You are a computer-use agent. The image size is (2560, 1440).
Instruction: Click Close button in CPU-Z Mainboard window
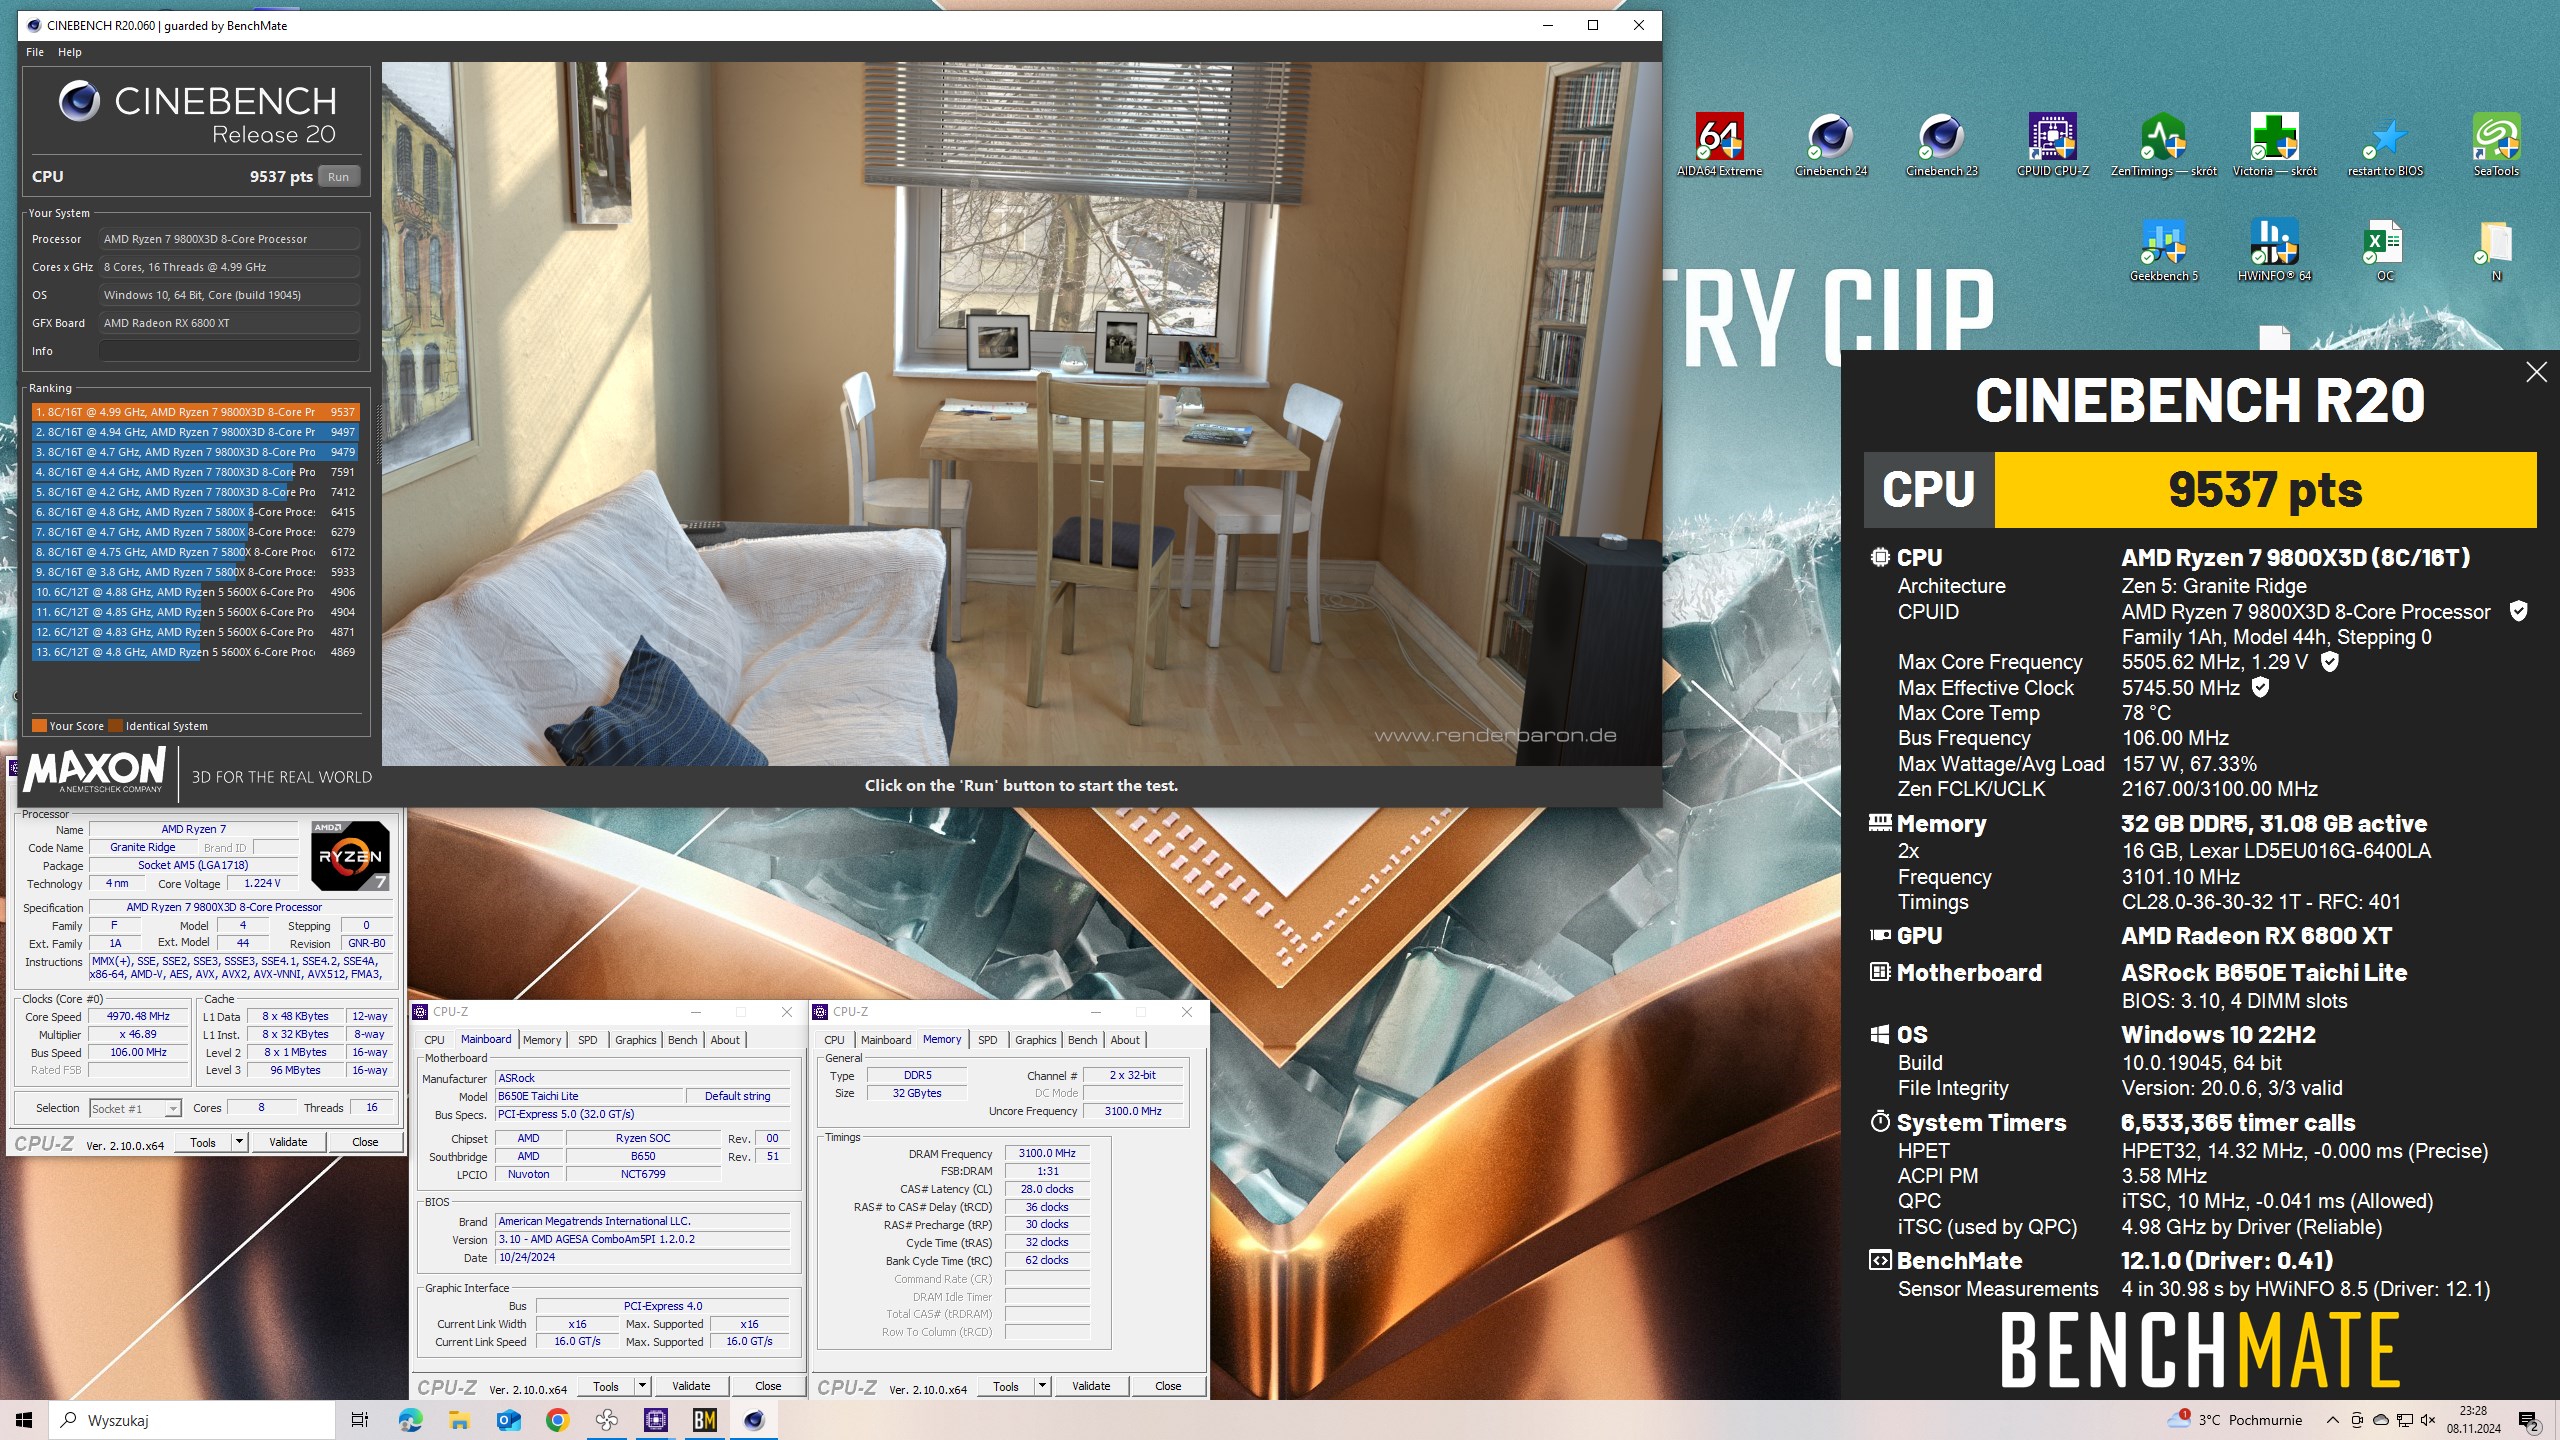tap(768, 1386)
